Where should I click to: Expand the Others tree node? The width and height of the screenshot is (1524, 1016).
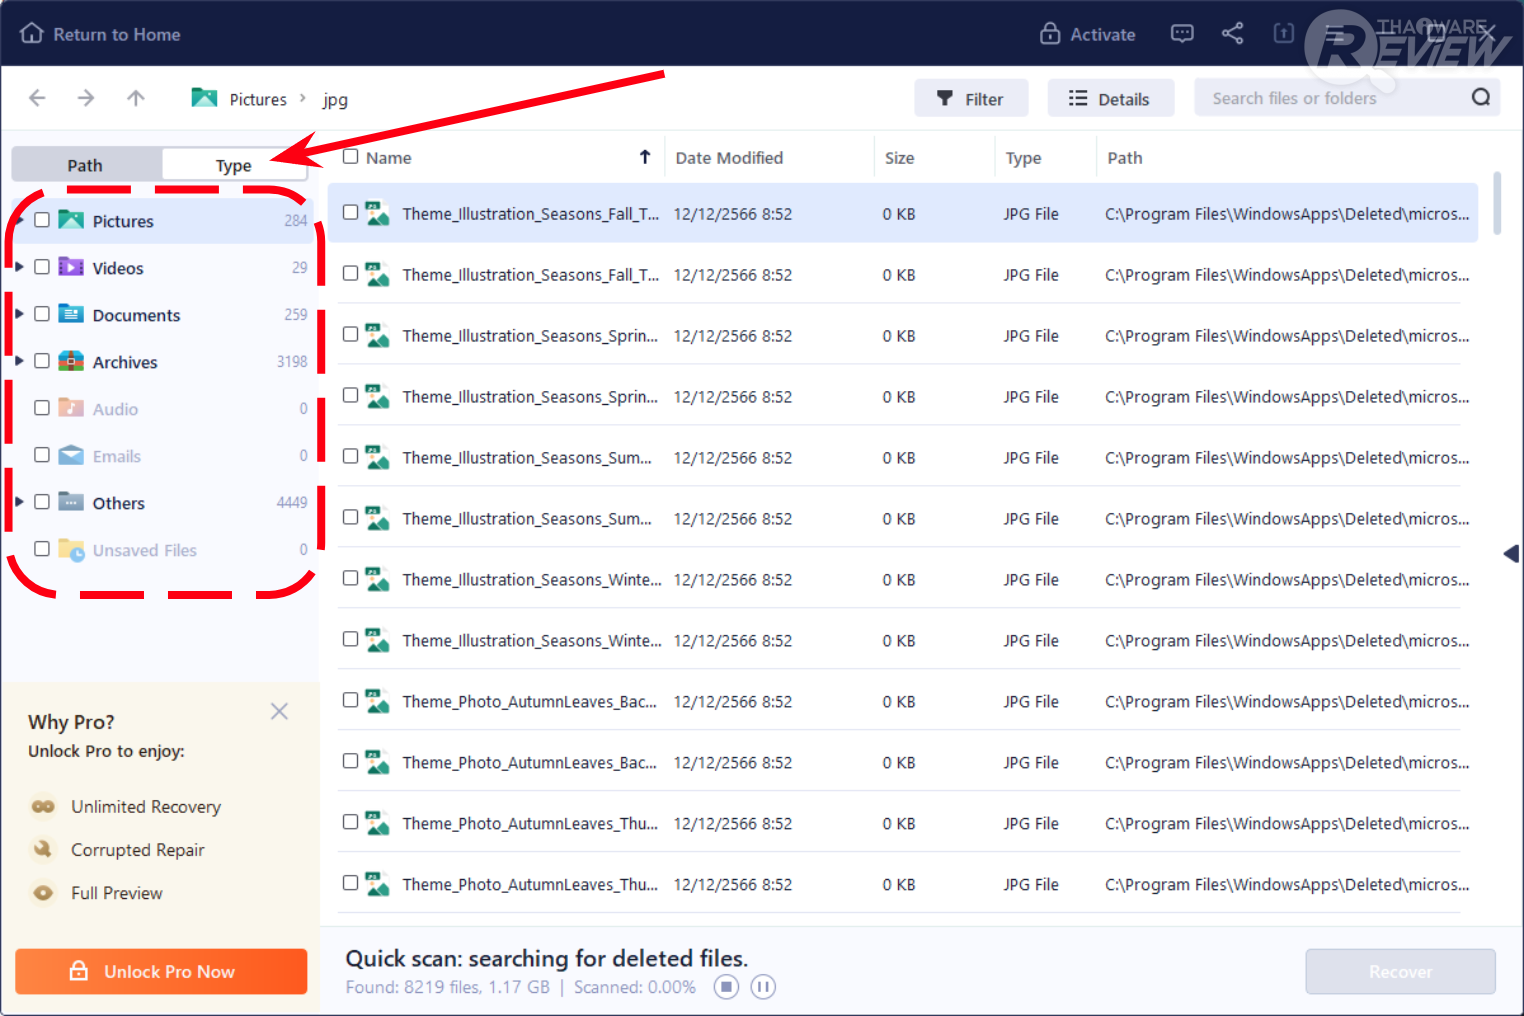[19, 502]
